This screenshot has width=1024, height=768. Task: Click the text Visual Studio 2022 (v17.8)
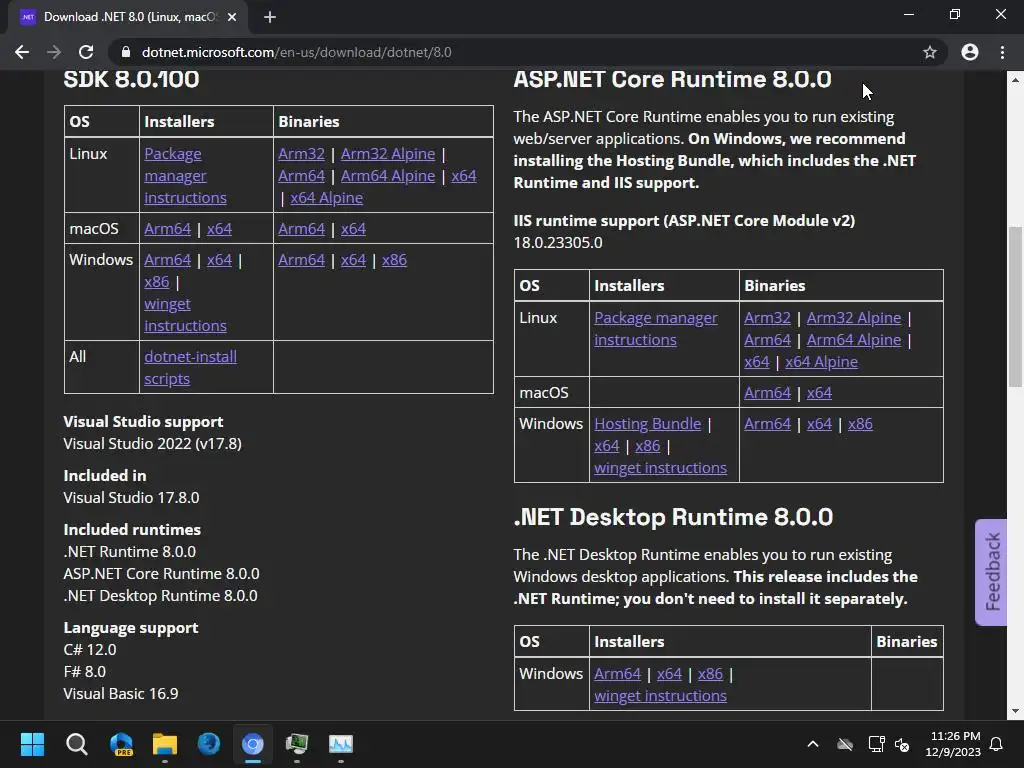(x=152, y=444)
